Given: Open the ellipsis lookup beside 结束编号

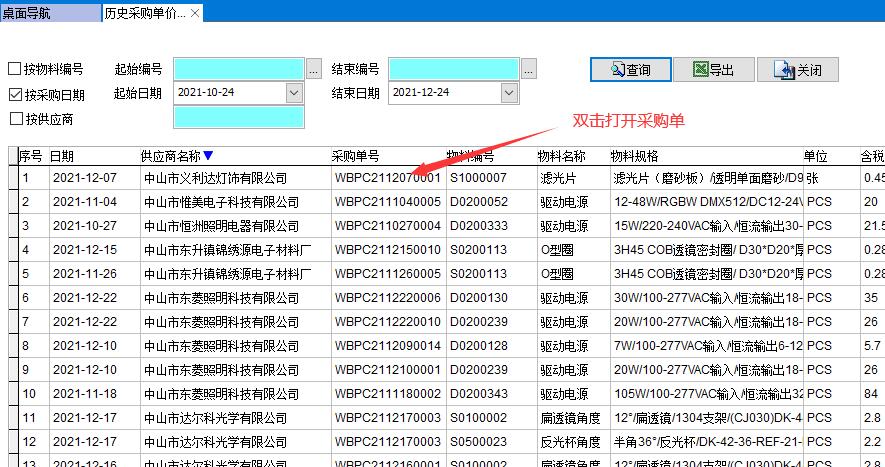Looking at the screenshot, I should coord(528,69).
